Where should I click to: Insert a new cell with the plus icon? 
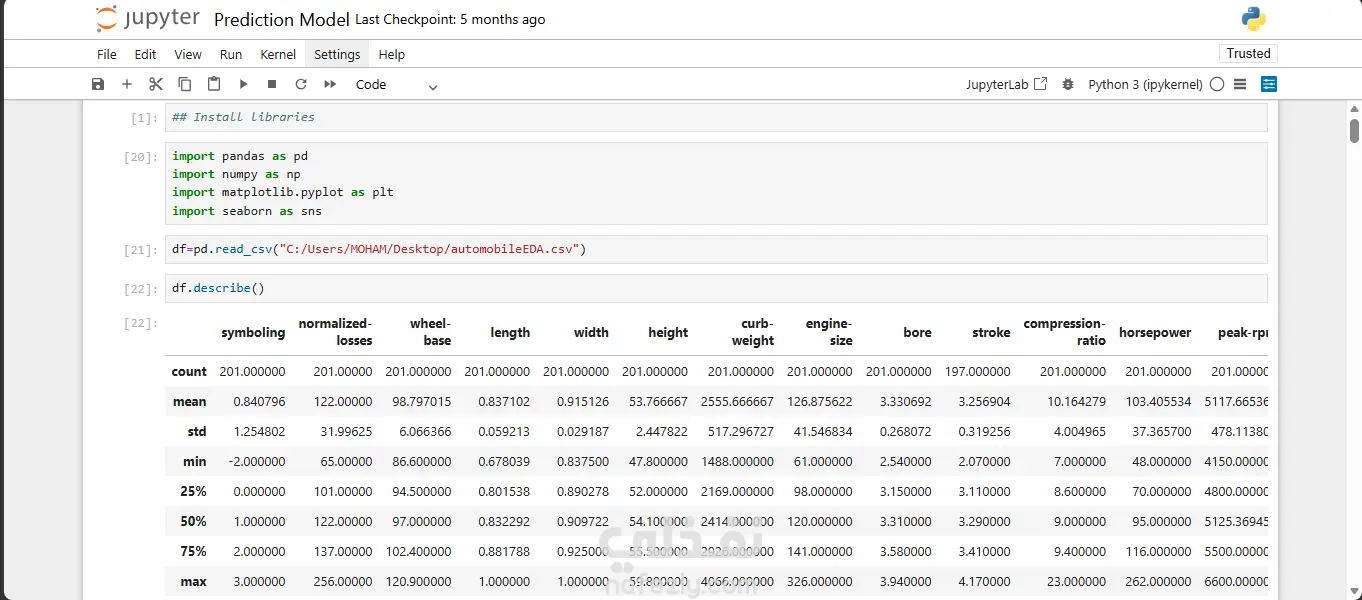[127, 85]
